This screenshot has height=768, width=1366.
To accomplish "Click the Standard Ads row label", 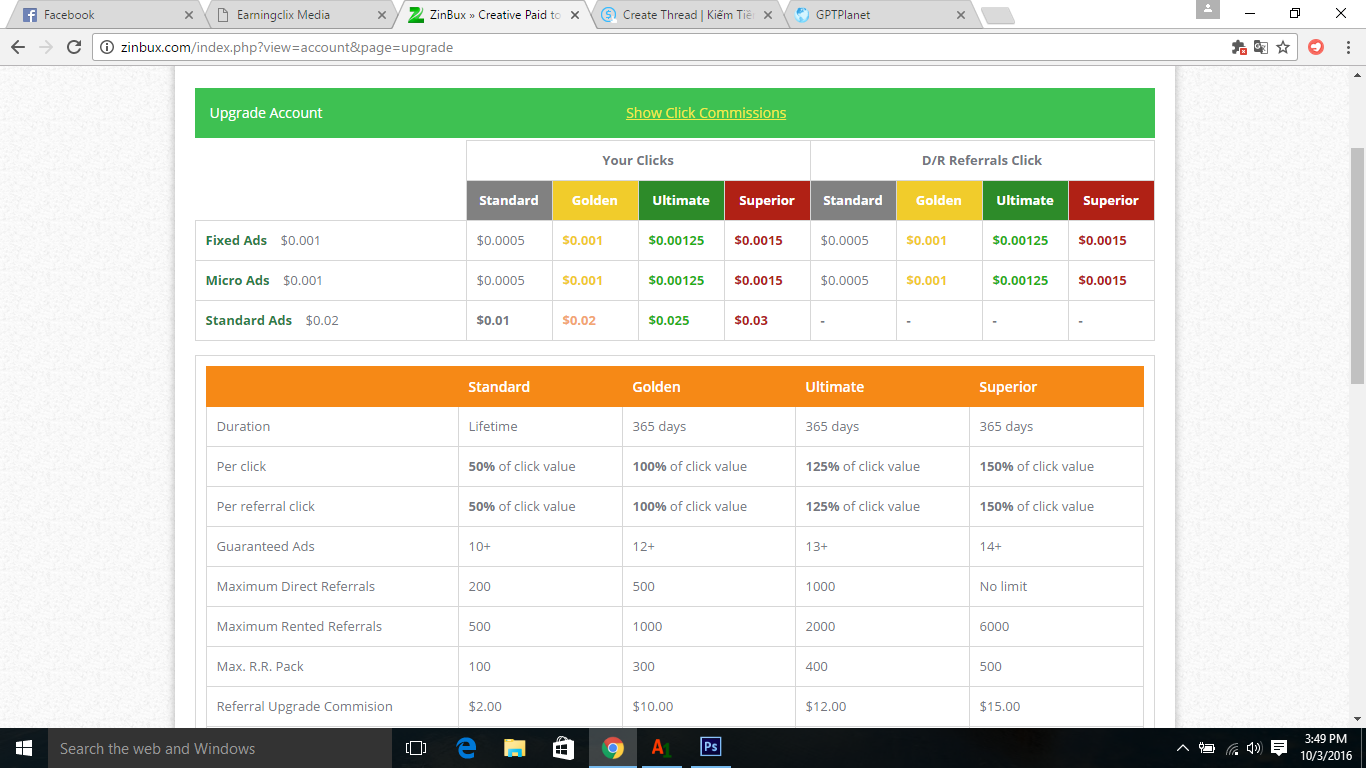I will point(249,320).
